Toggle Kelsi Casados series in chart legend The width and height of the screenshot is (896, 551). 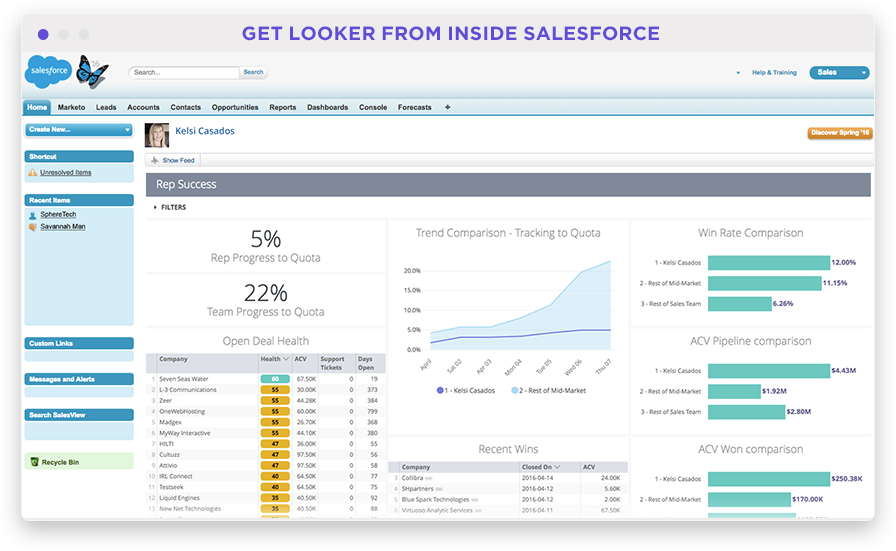coord(466,391)
